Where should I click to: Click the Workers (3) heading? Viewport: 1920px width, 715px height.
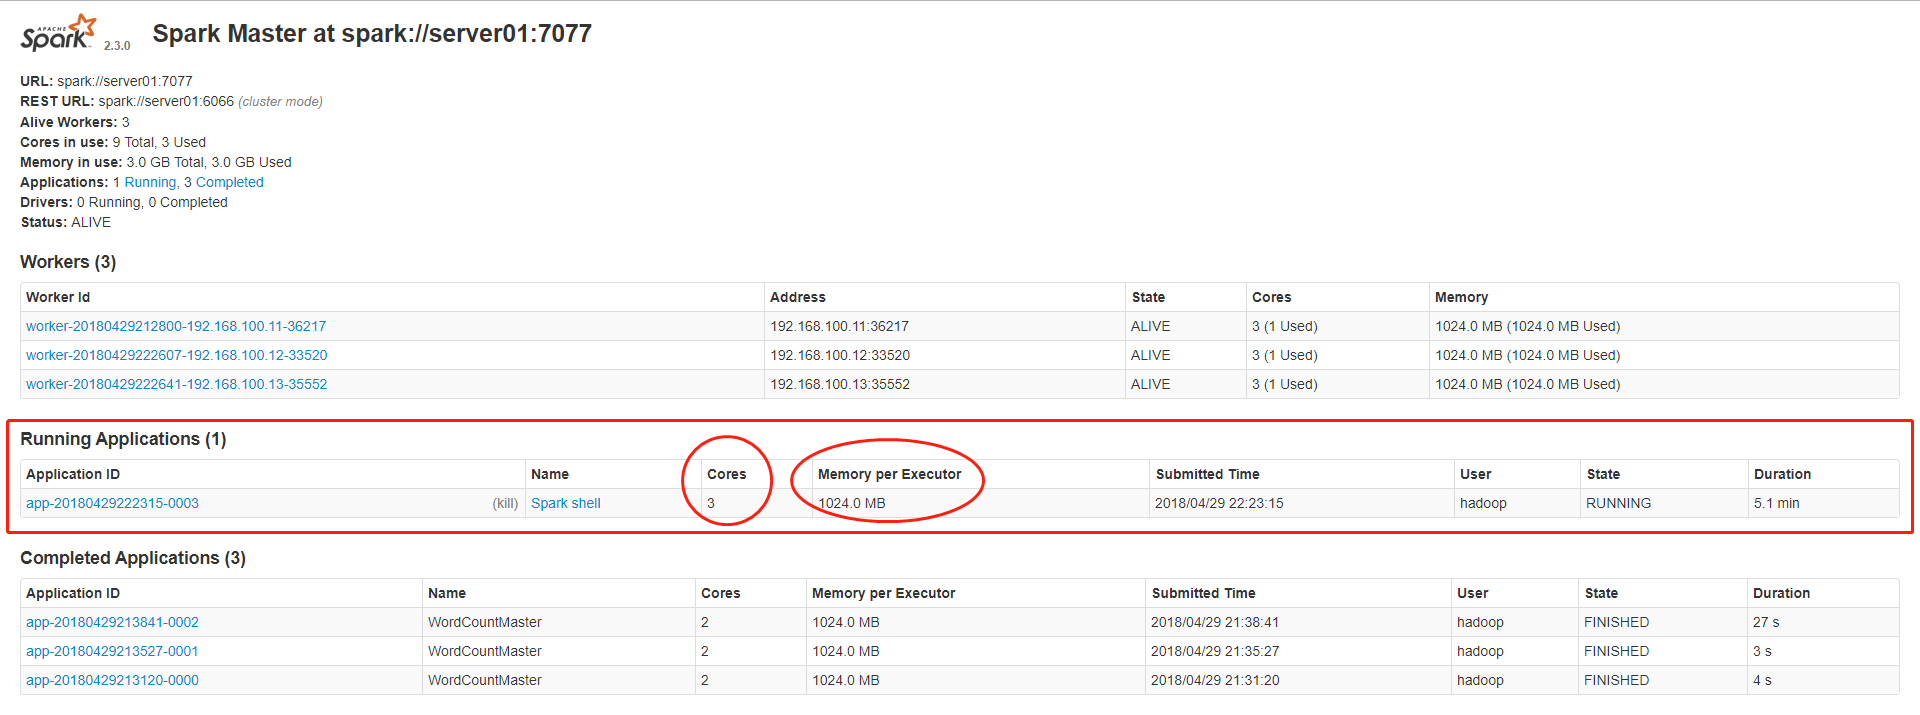68,262
